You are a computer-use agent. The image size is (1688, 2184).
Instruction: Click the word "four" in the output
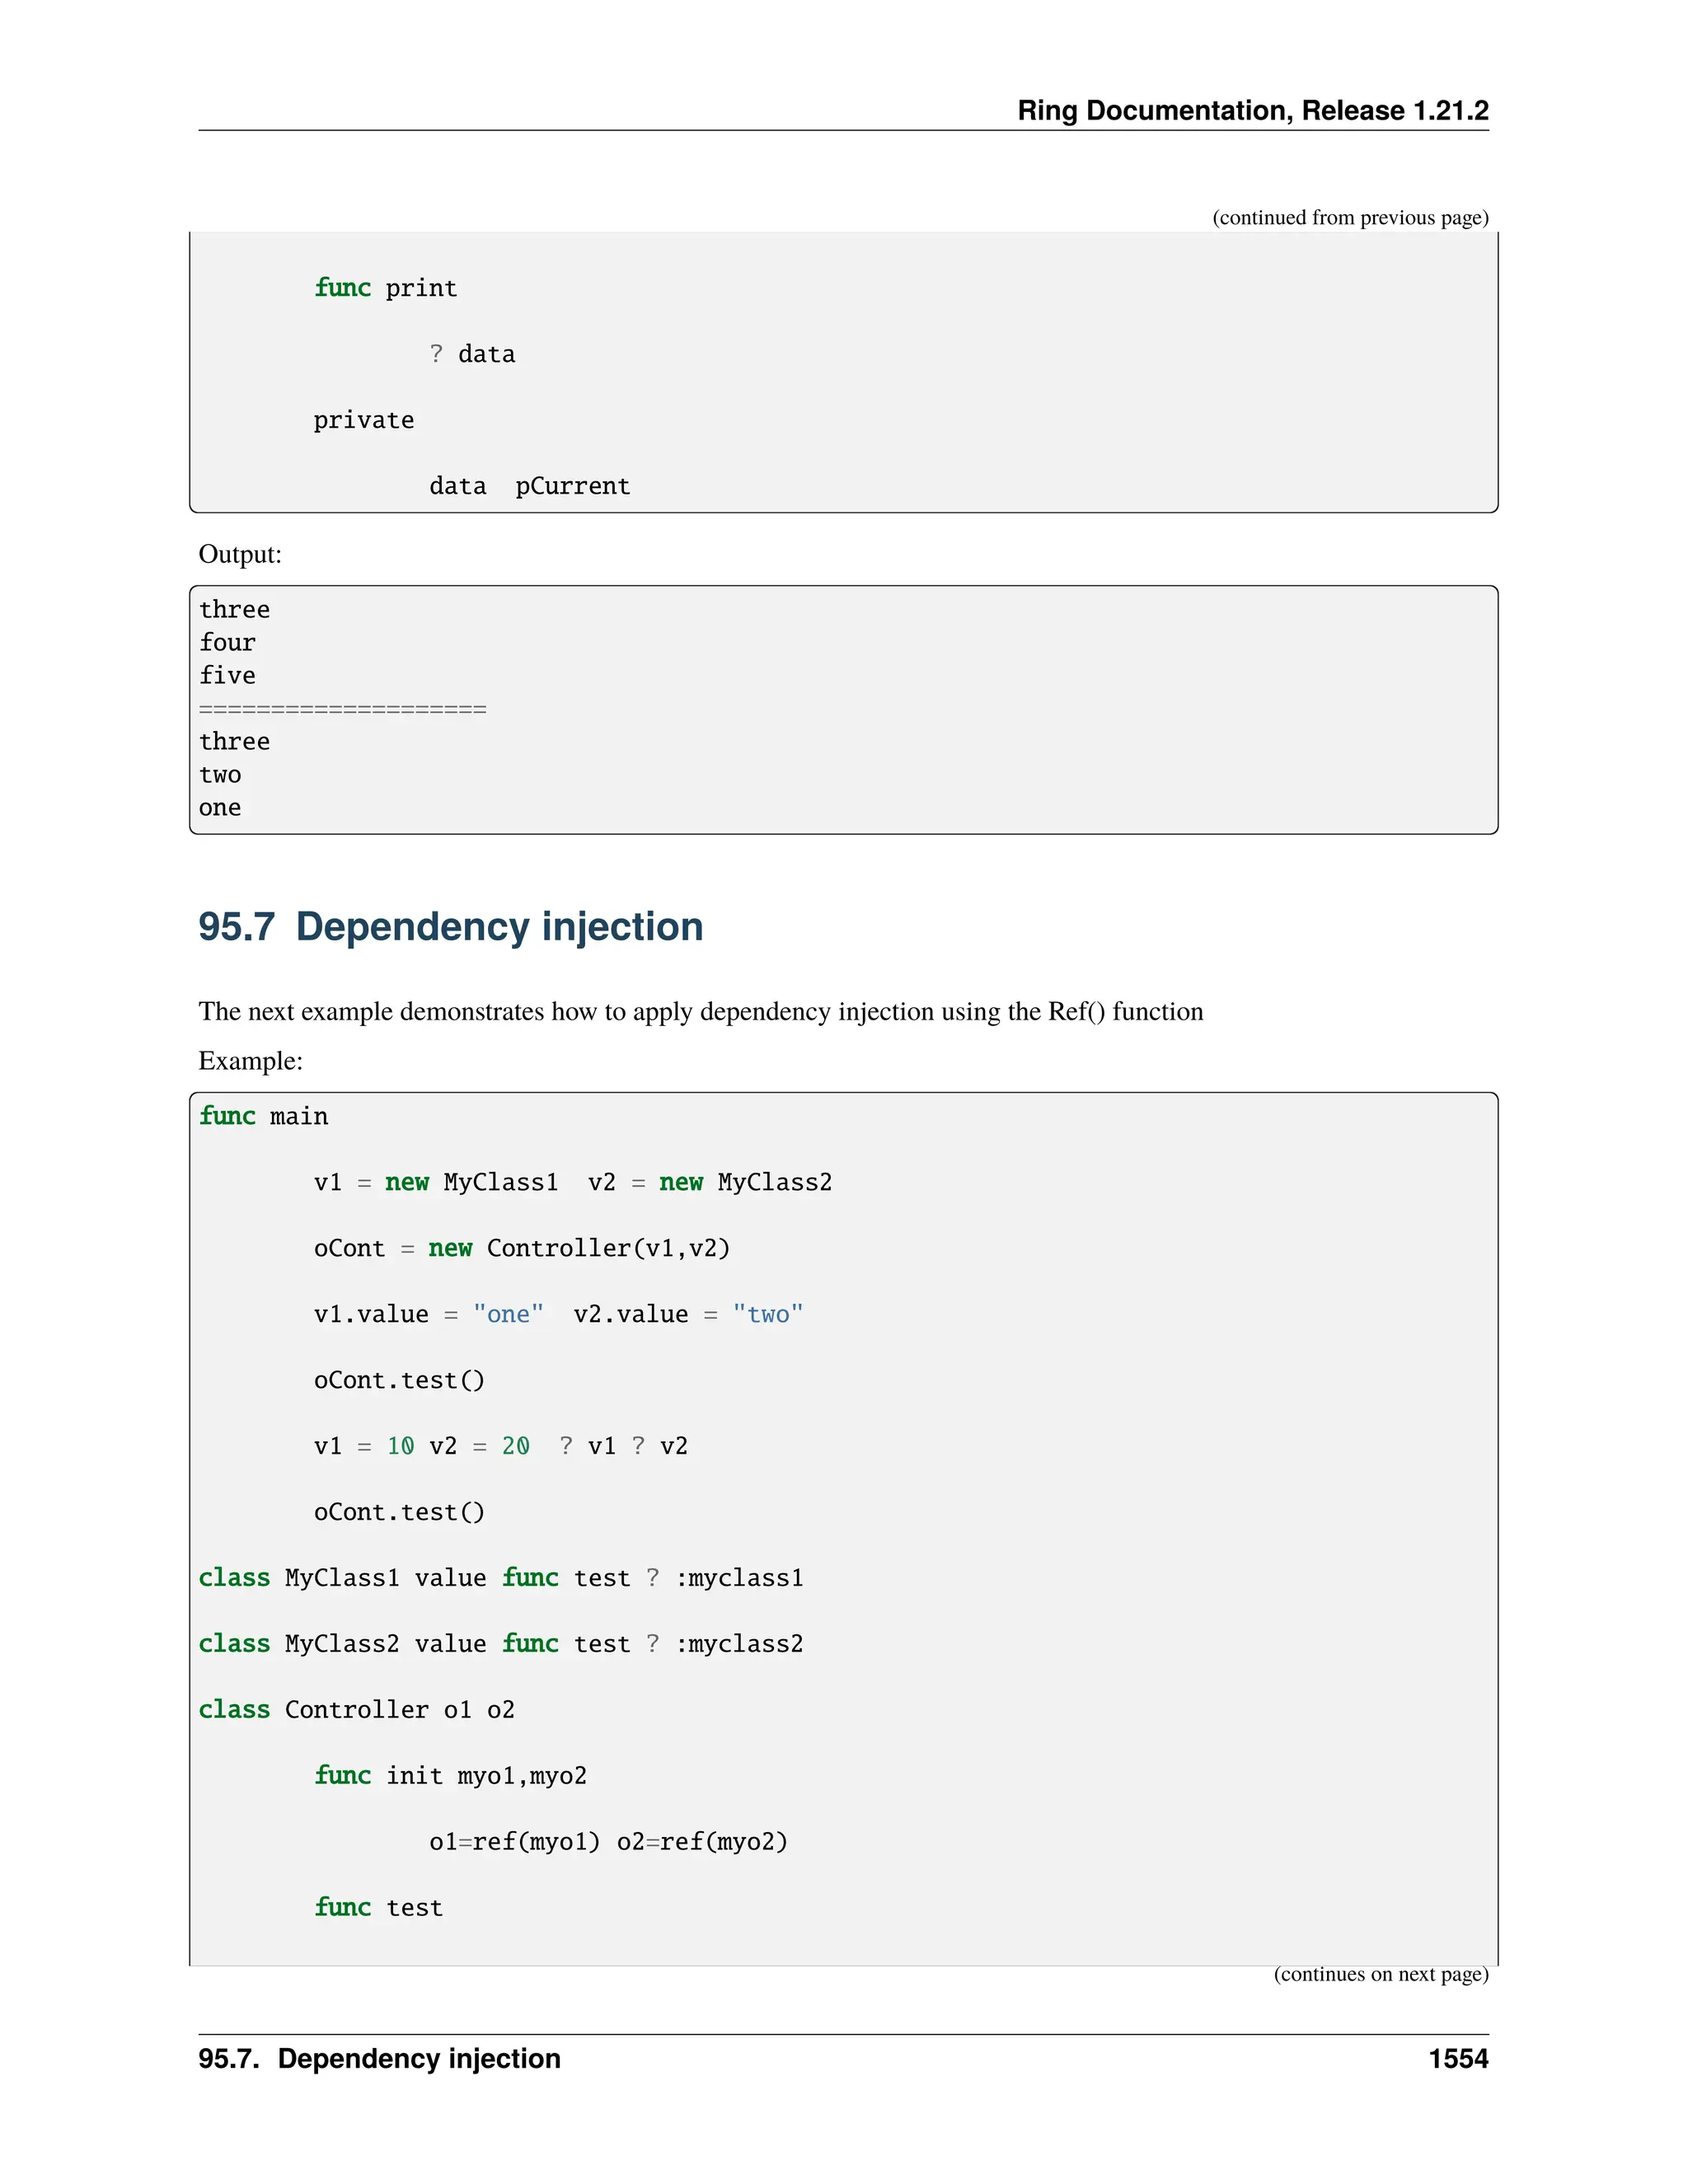click(x=227, y=643)
